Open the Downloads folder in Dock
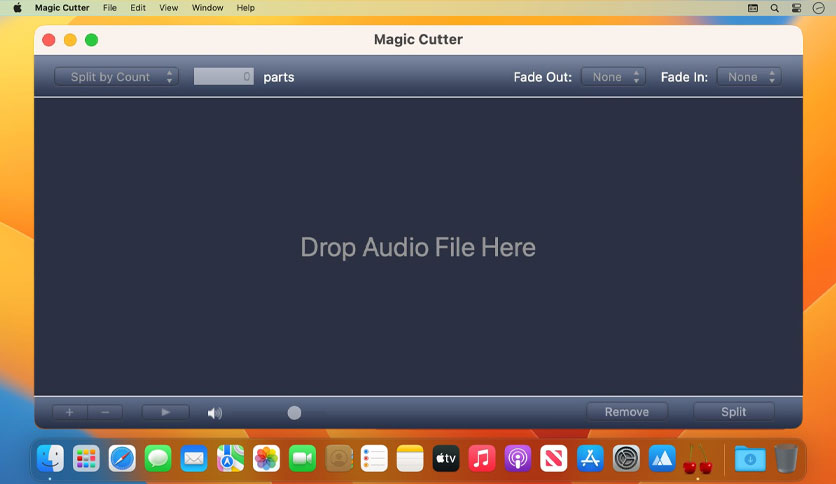Viewport: 836px width, 484px height. coord(750,458)
